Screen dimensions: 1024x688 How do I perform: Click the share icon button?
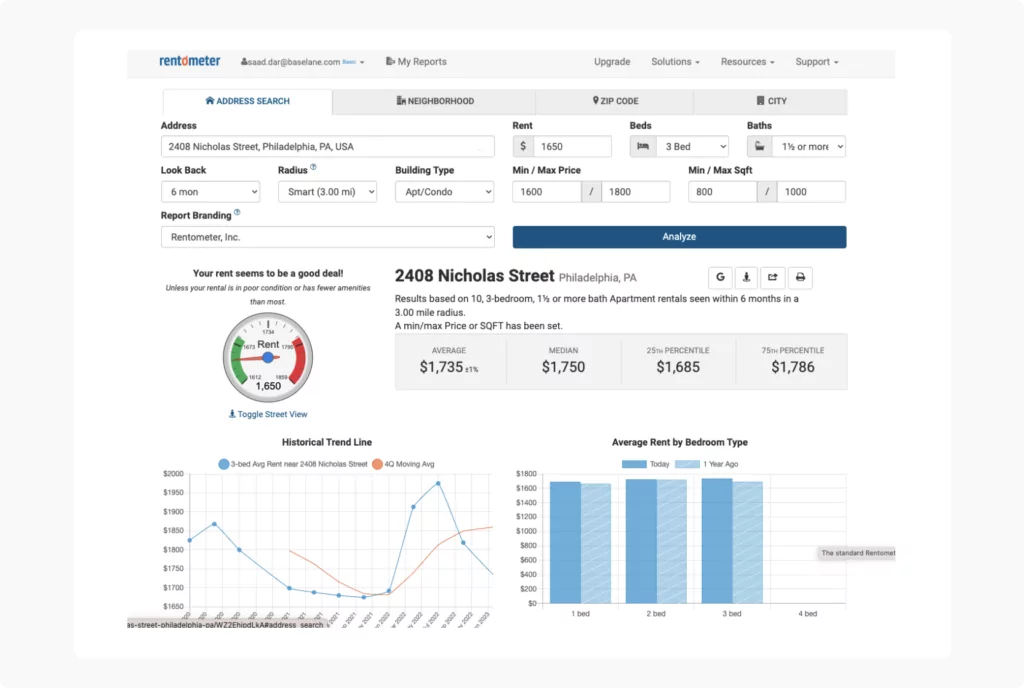773,277
